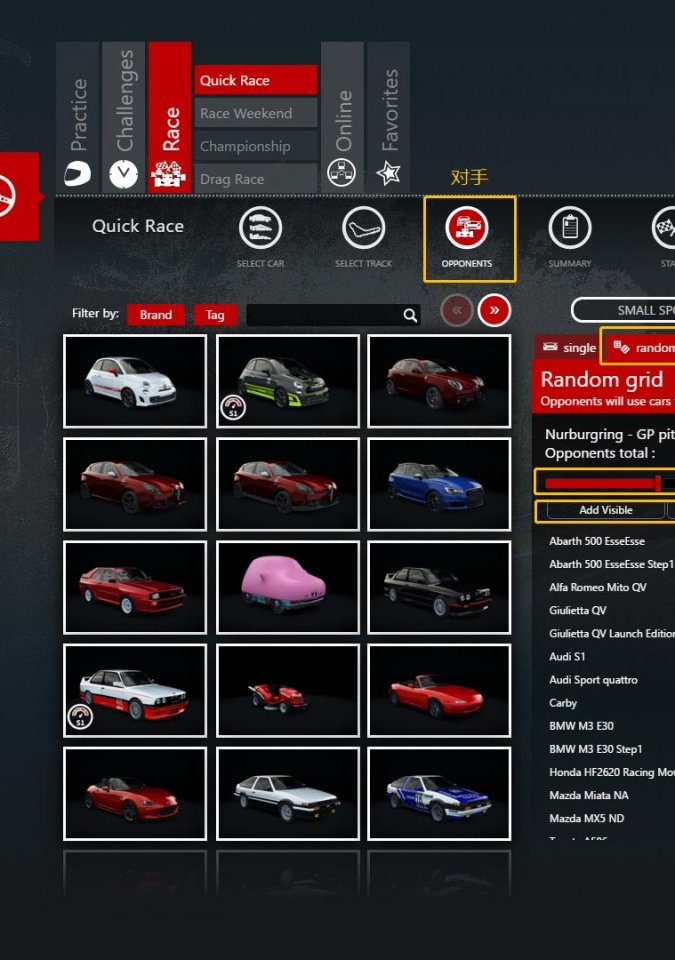Select Honda racing mower thumbnail

(x=288, y=690)
